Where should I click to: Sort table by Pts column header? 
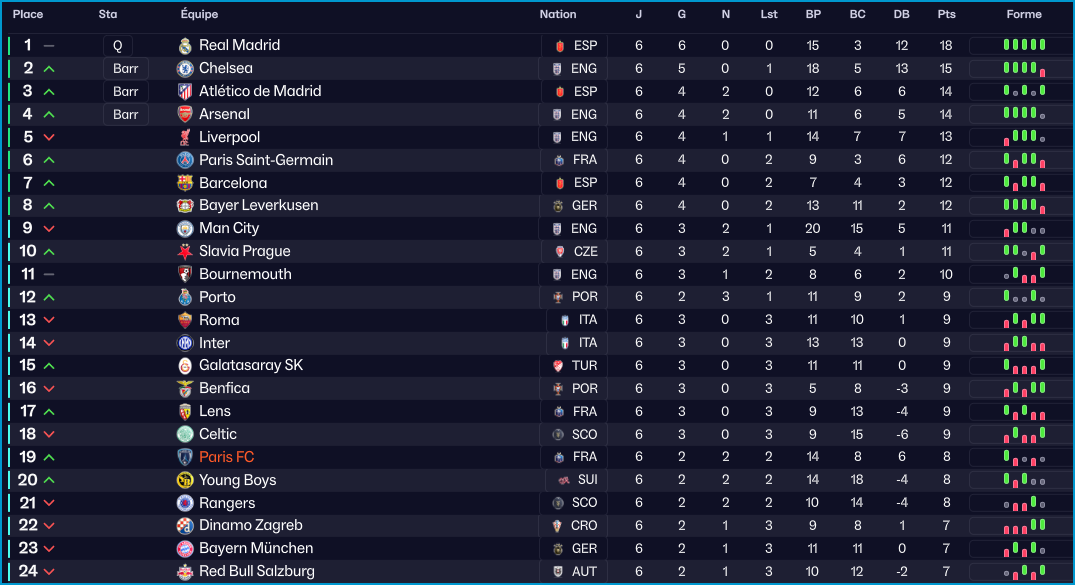946,15
